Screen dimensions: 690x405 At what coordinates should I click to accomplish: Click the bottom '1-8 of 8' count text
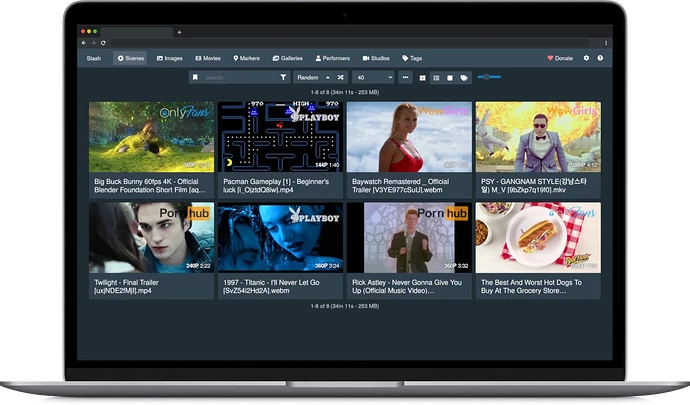click(x=345, y=306)
